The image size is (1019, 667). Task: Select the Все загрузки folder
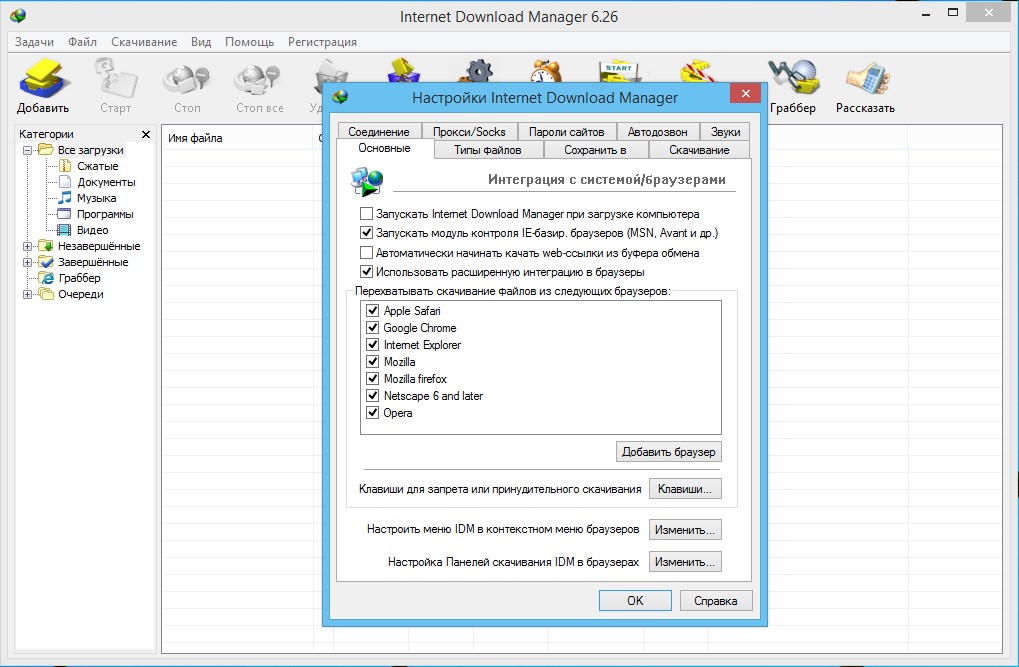coord(90,150)
